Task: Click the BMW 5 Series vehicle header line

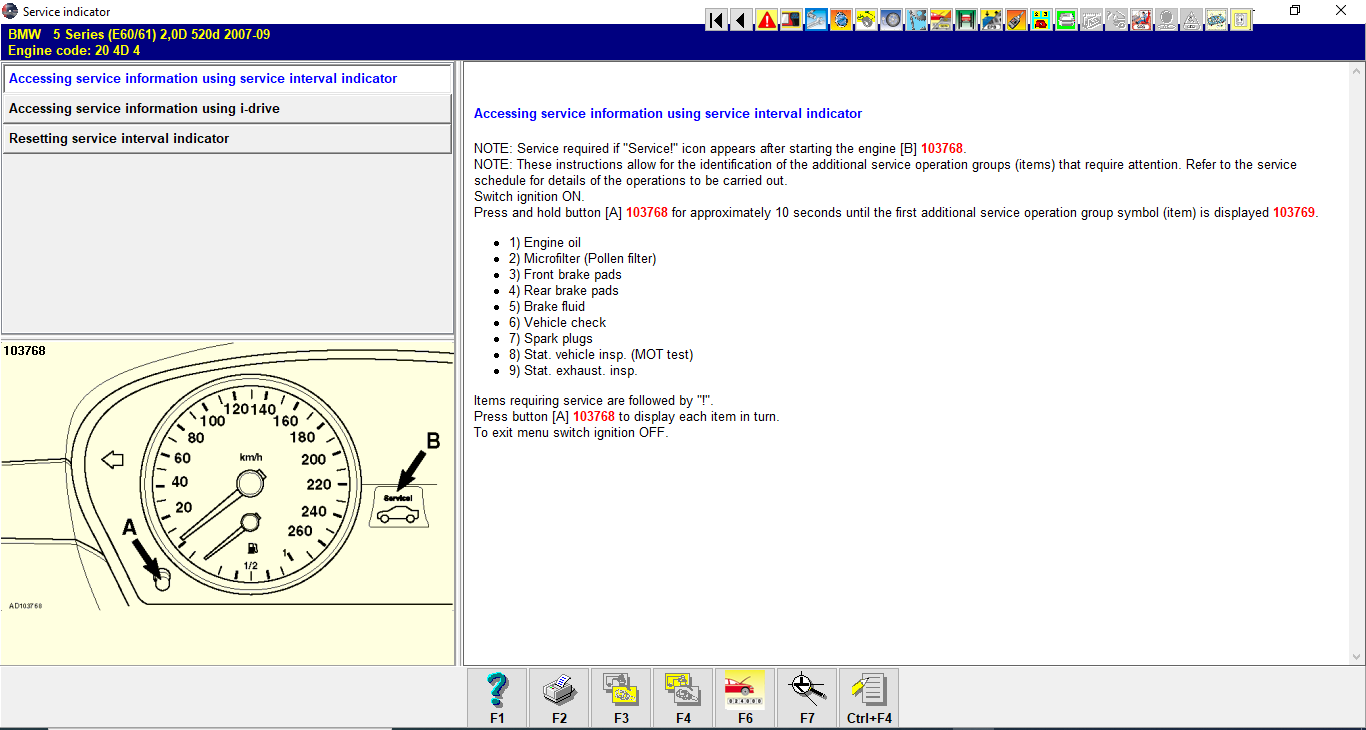Action: (139, 35)
